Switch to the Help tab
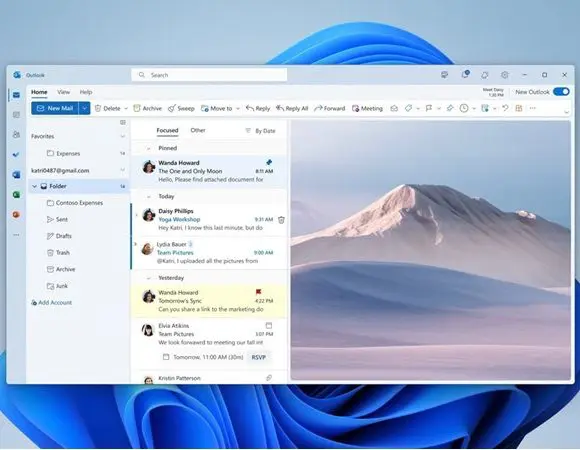The height and width of the screenshot is (450, 580). (86, 92)
